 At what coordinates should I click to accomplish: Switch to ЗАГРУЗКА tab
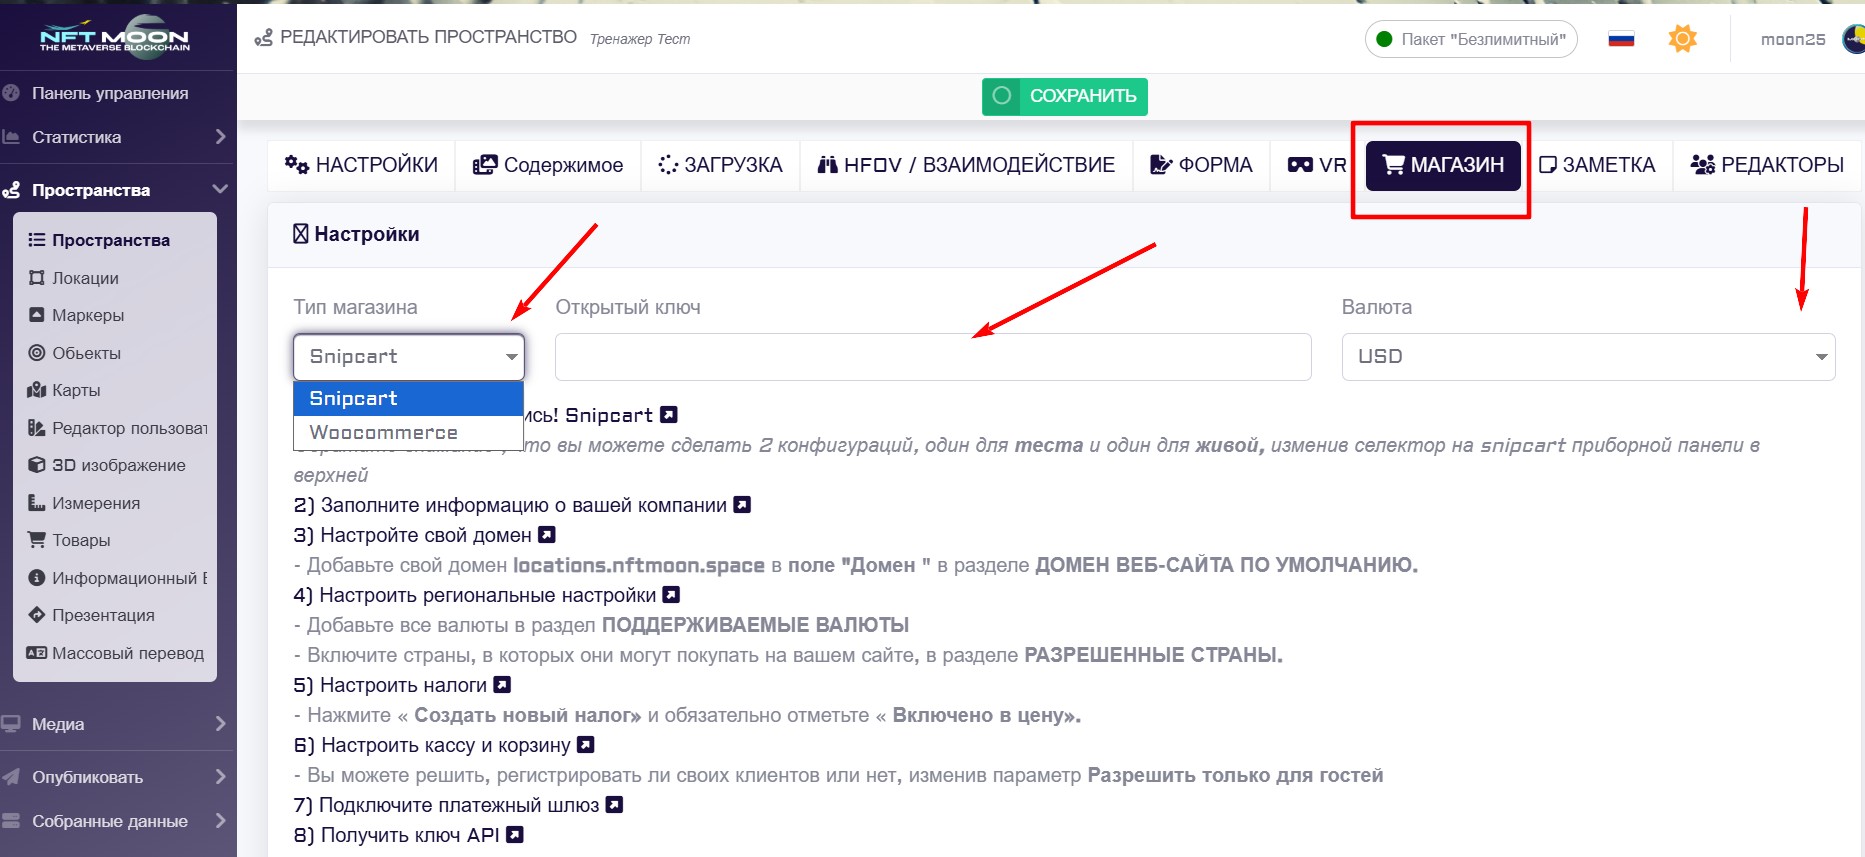coord(720,165)
